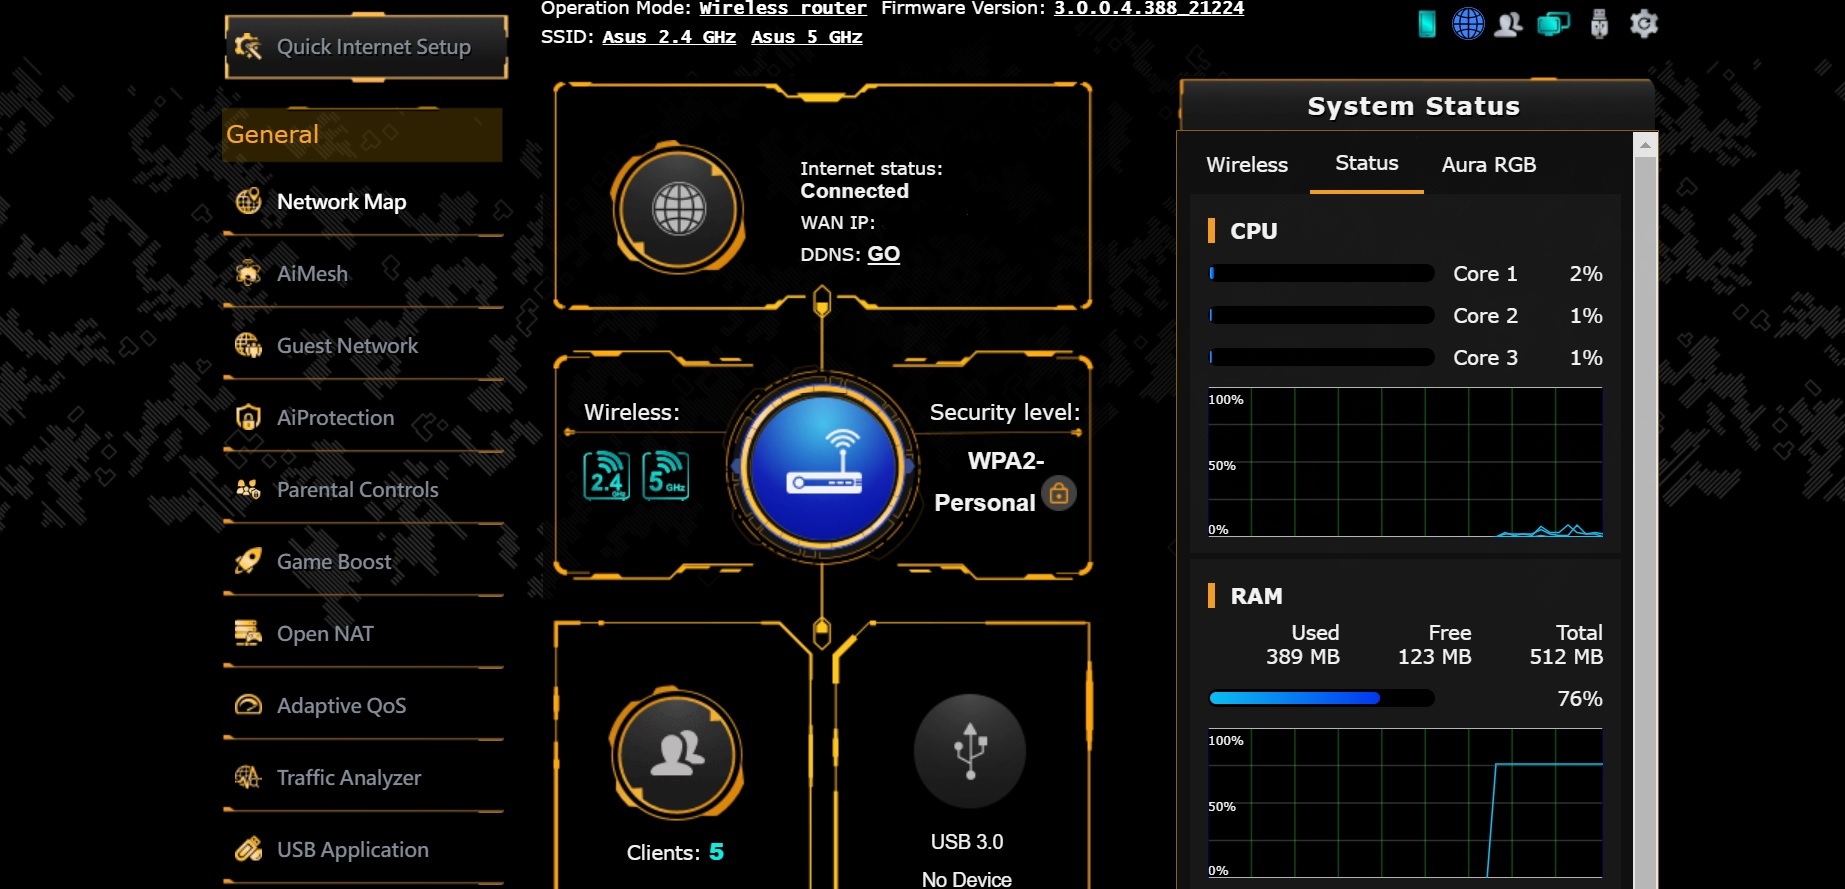Click the internet globe icon in network map
The image size is (1845, 889).
click(x=678, y=210)
